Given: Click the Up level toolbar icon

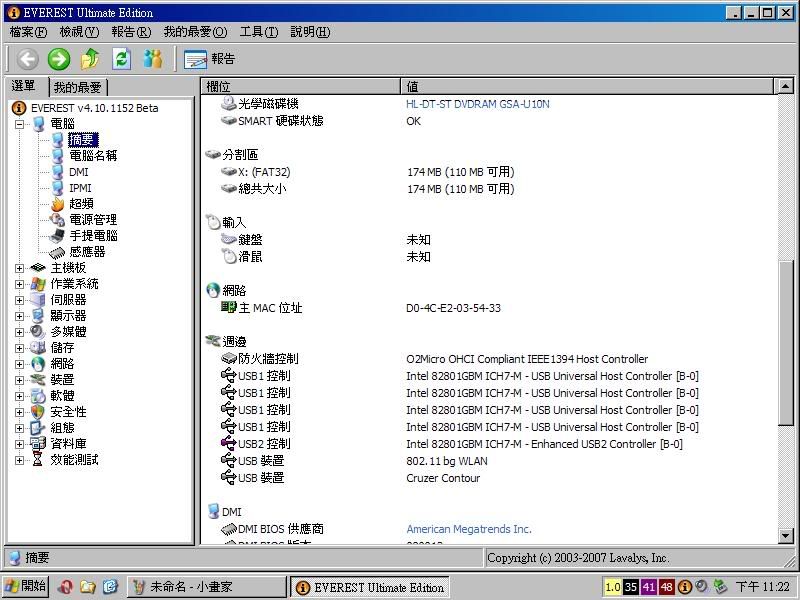Looking at the screenshot, I should click(90, 59).
